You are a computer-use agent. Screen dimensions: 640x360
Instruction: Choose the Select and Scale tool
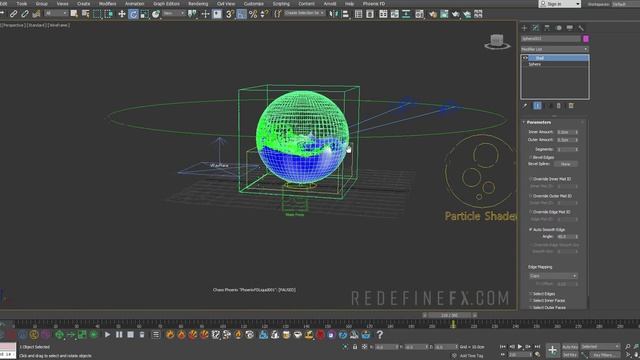[x=144, y=14]
